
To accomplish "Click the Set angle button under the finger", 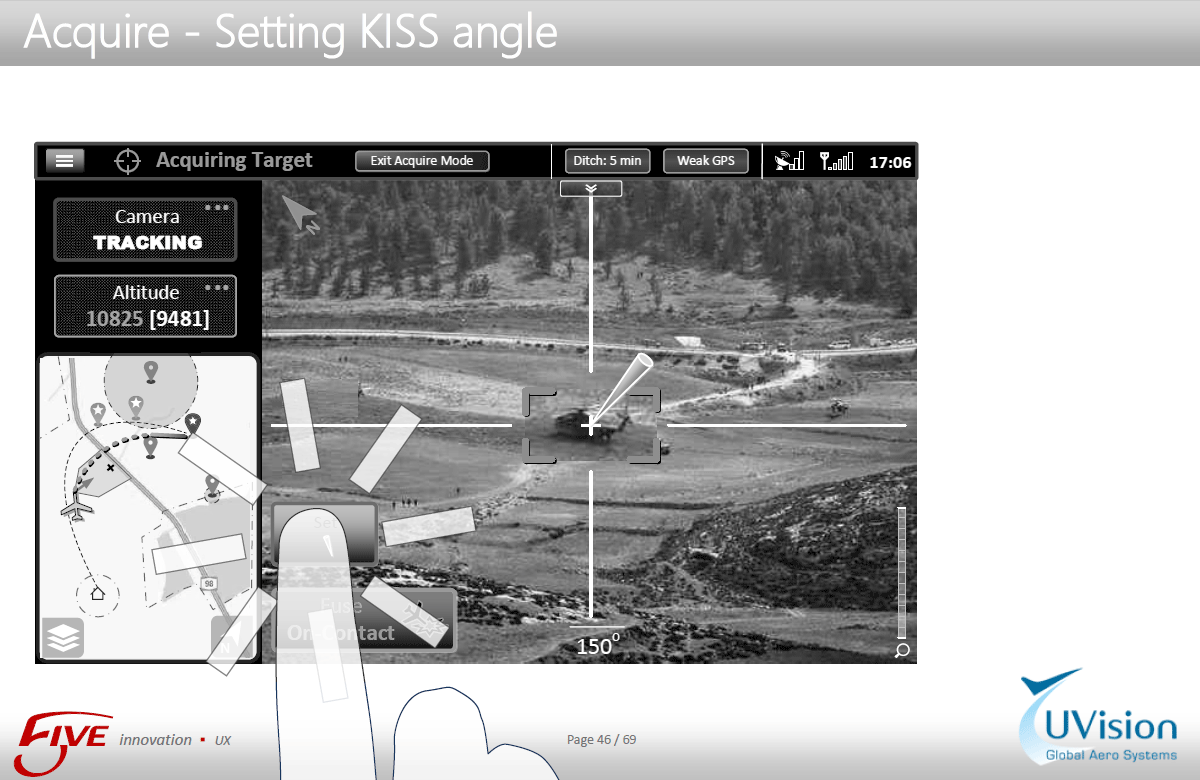I will [x=325, y=533].
